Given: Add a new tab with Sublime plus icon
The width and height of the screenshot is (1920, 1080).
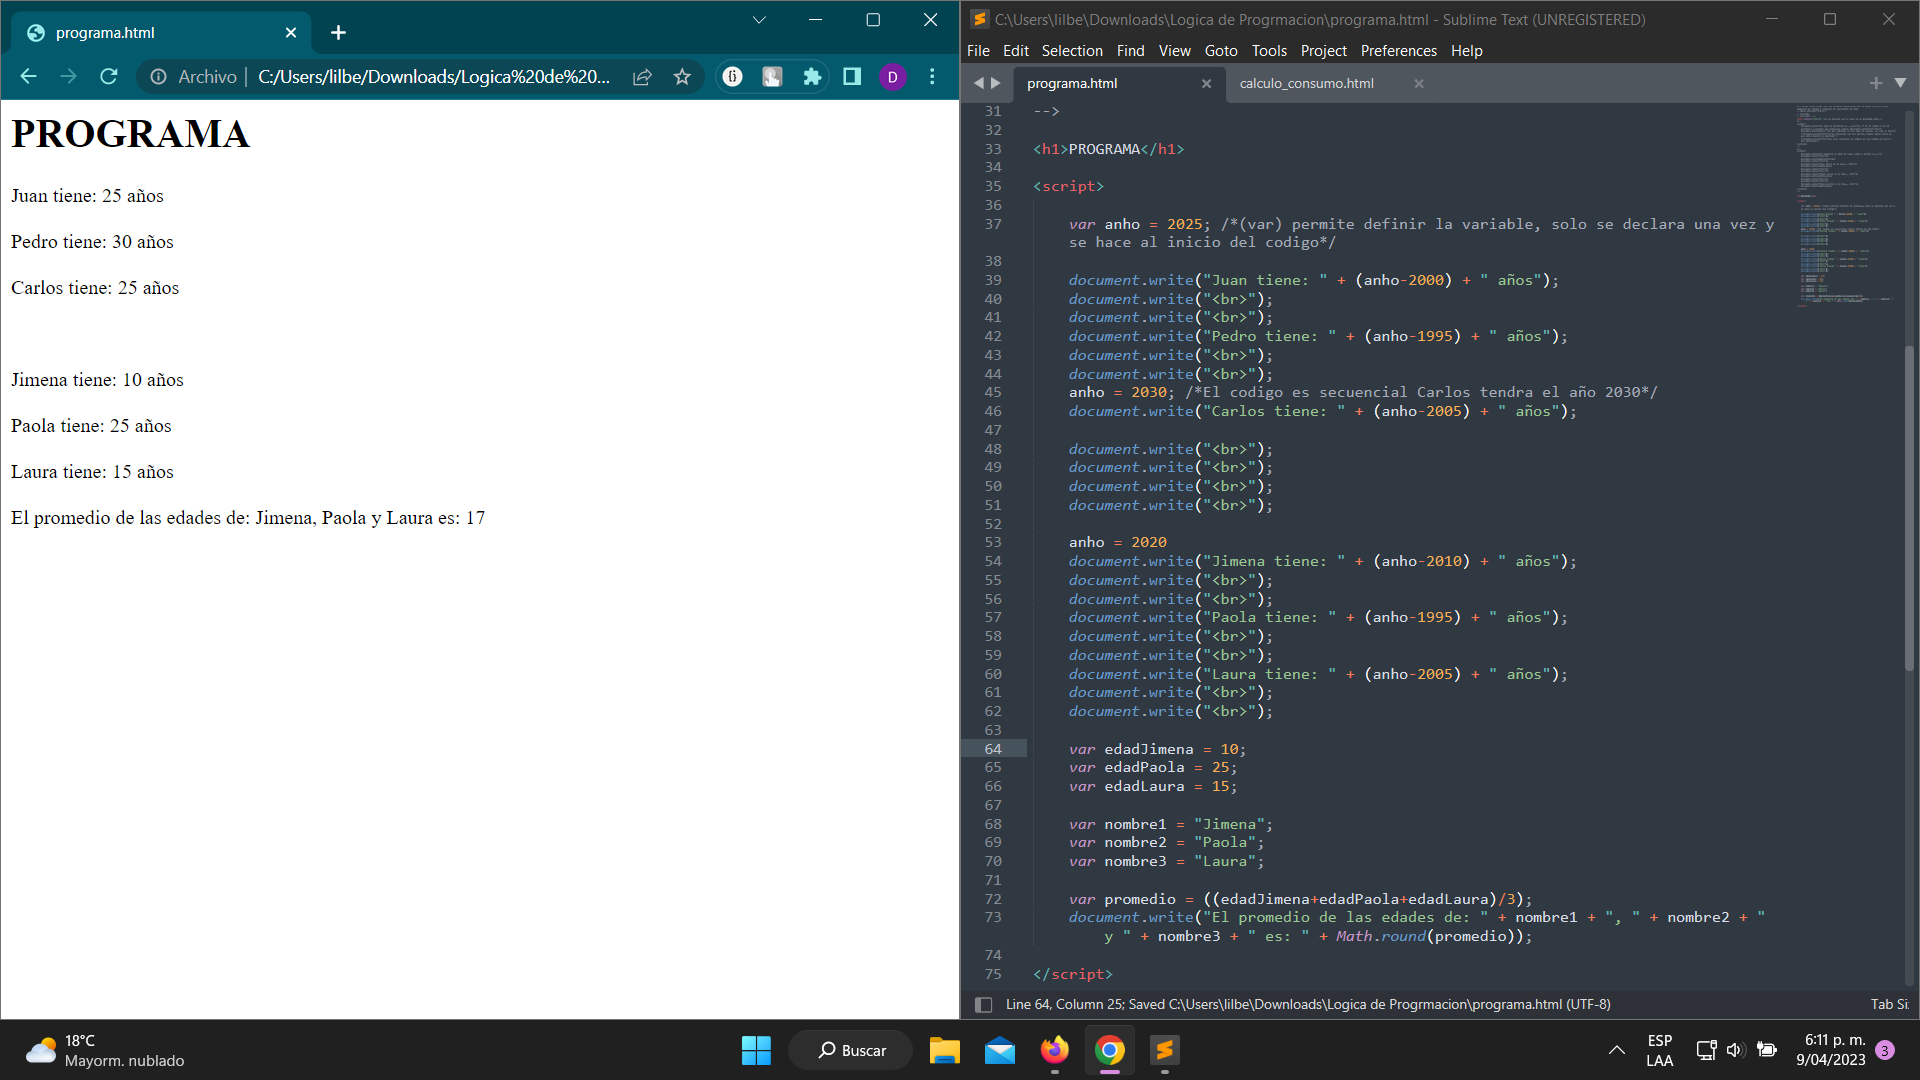Looking at the screenshot, I should (1876, 83).
